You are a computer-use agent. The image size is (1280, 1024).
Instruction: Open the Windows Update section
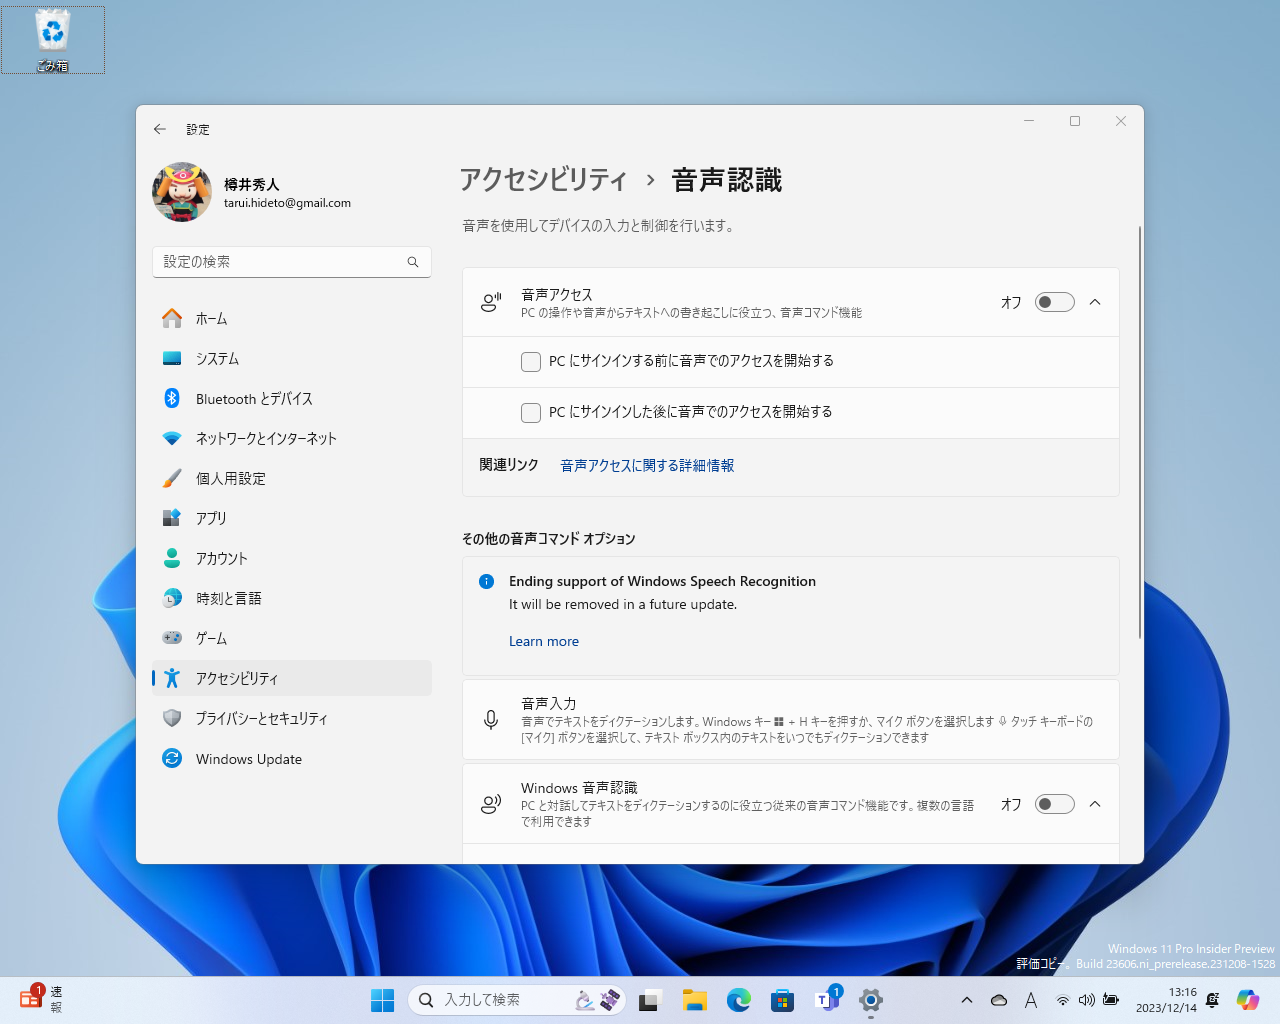[248, 758]
